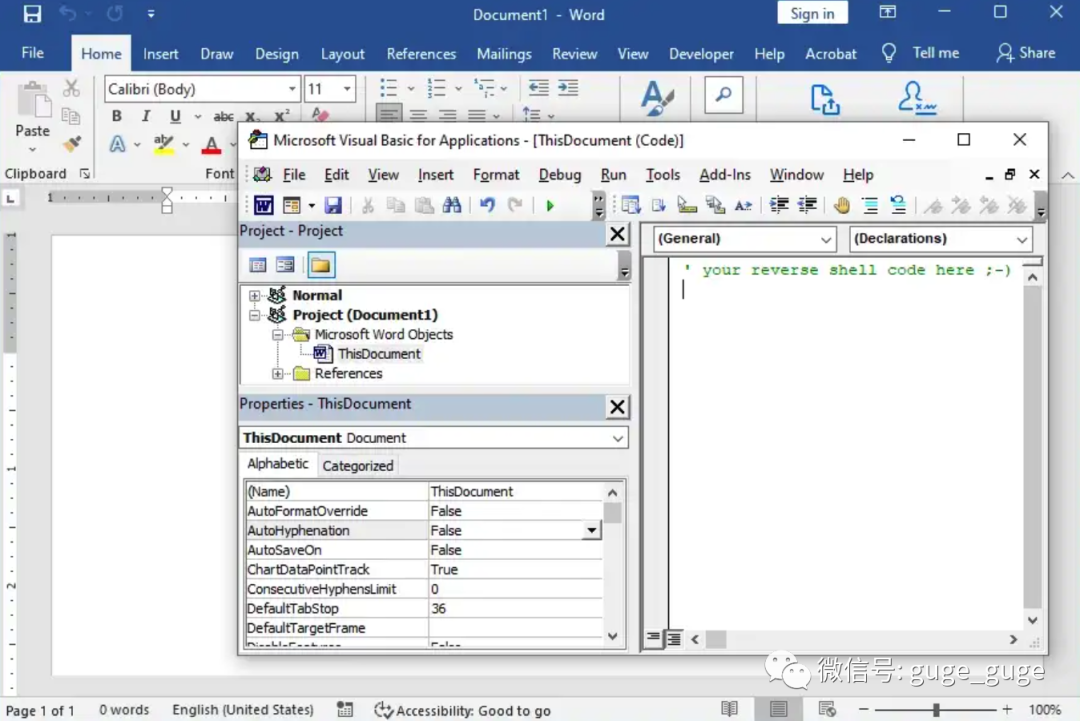Viewport: 1080px width, 721px height.
Task: Undo last action in VBA editor
Action: pyautogui.click(x=487, y=205)
